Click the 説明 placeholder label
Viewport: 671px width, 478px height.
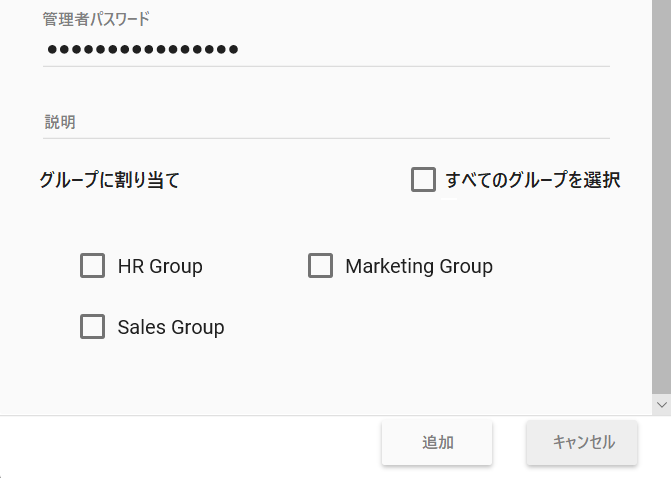click(60, 123)
